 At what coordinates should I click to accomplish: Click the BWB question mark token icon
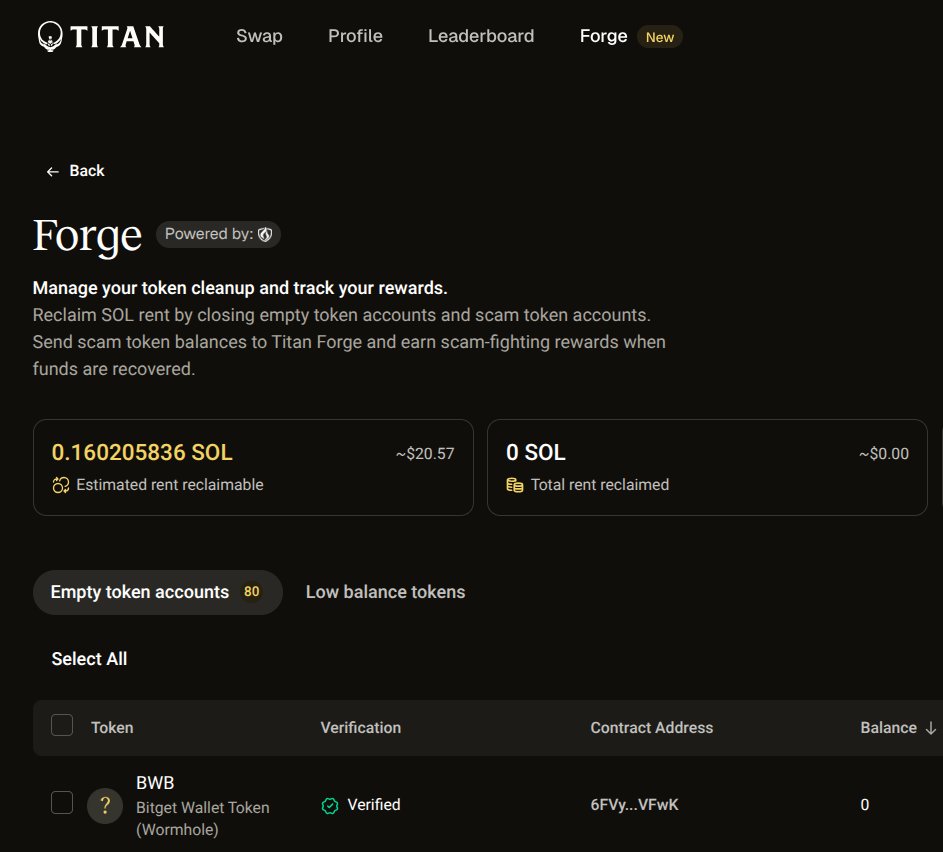[x=105, y=806]
